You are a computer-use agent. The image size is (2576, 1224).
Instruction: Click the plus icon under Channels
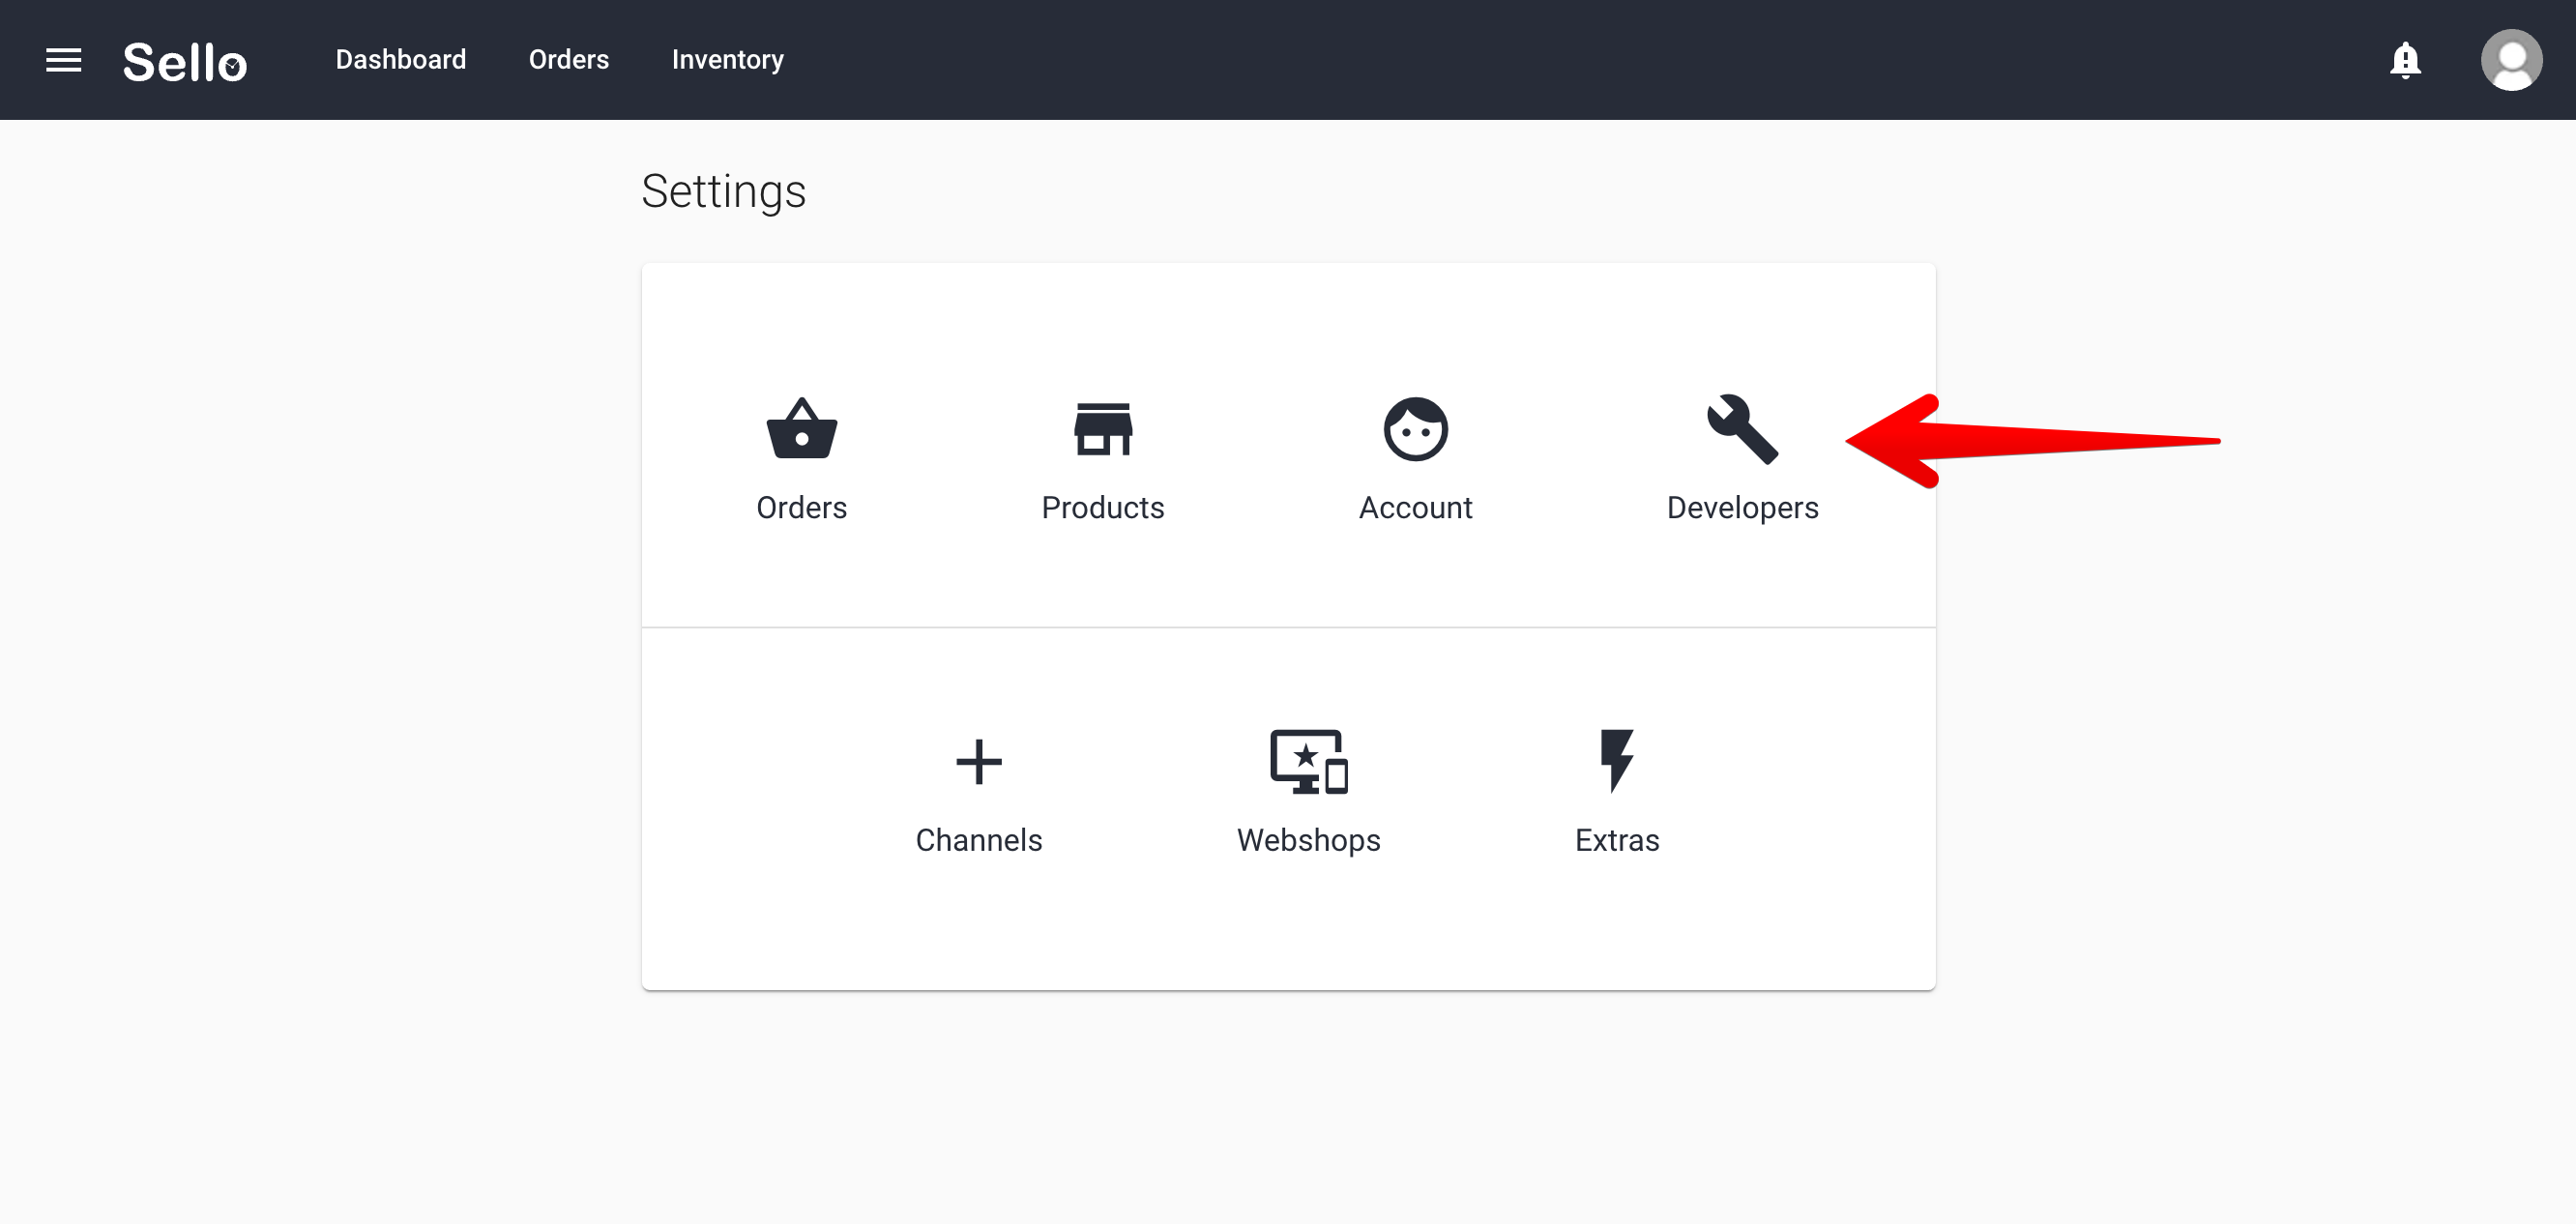[x=978, y=762]
